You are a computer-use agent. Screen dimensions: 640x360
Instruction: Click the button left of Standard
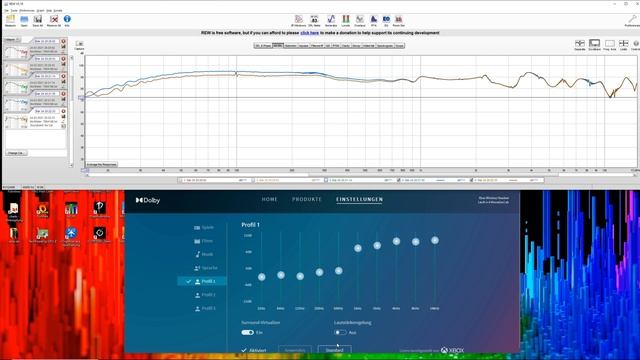point(295,350)
